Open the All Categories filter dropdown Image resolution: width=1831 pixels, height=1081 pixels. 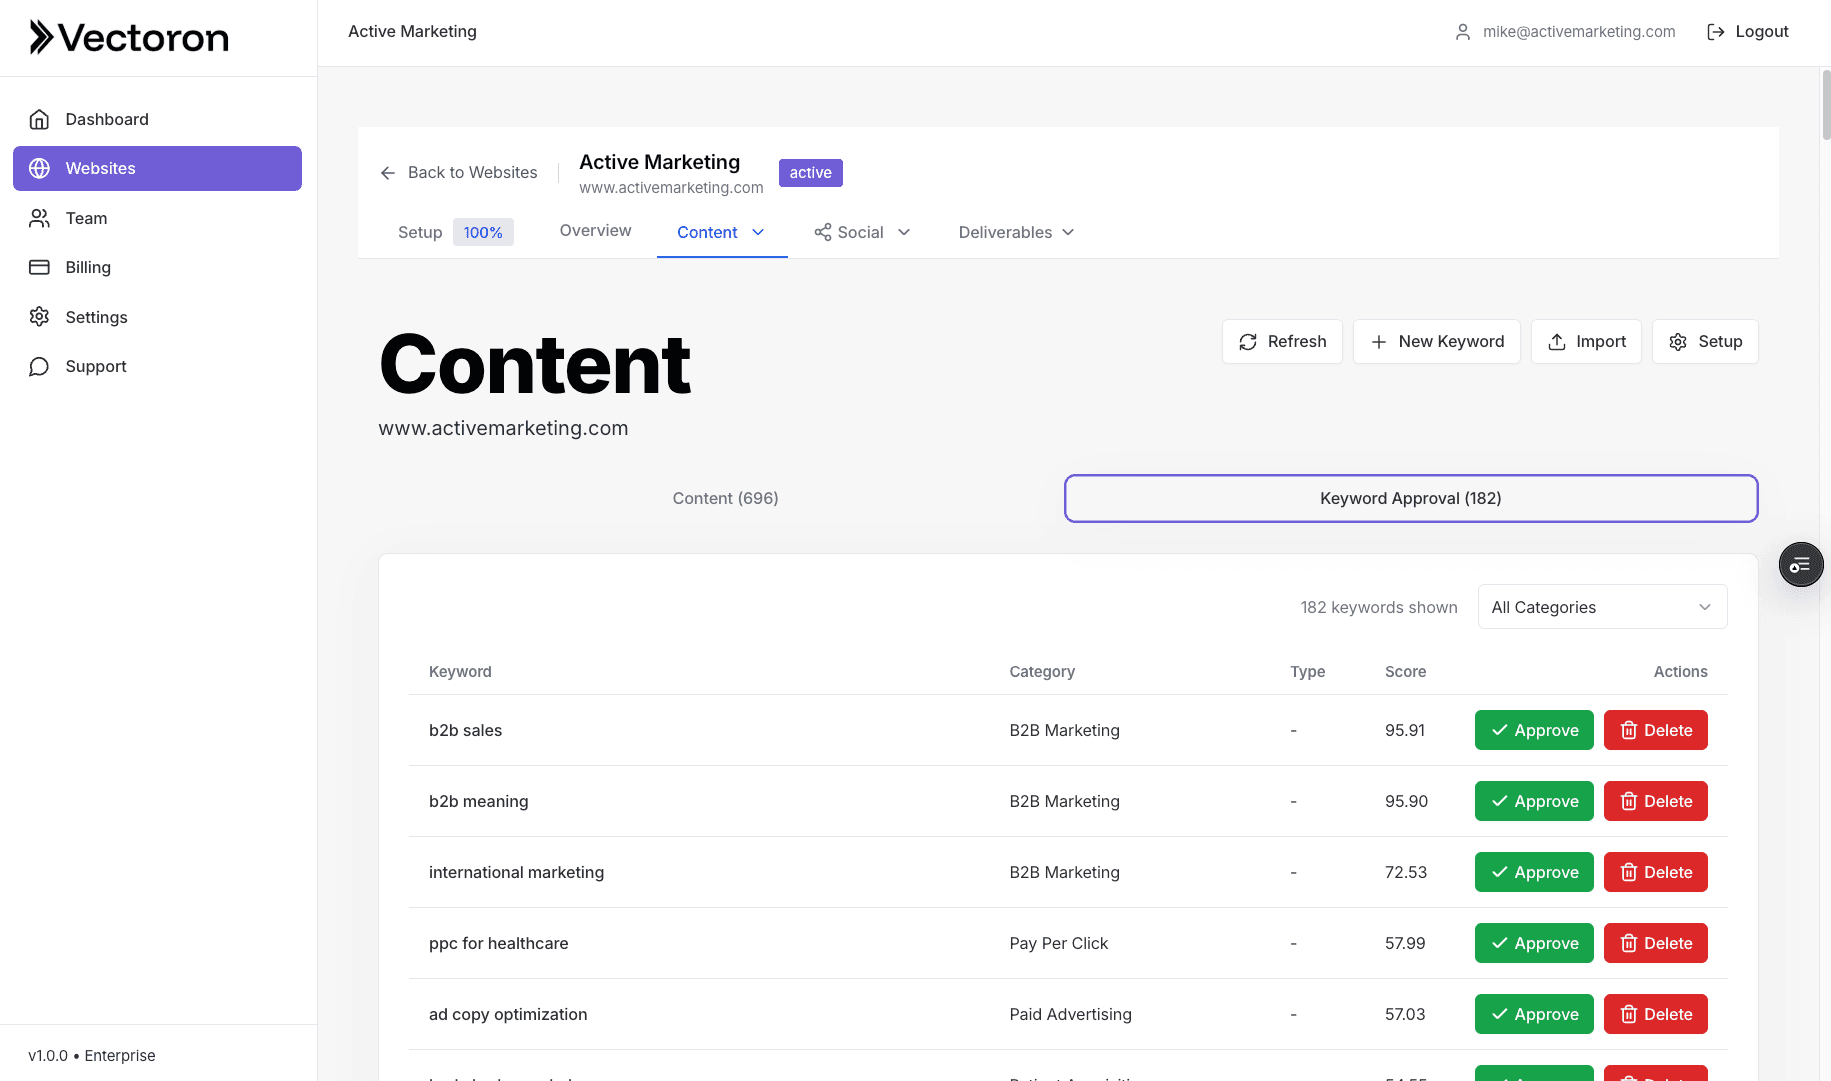(1601, 607)
